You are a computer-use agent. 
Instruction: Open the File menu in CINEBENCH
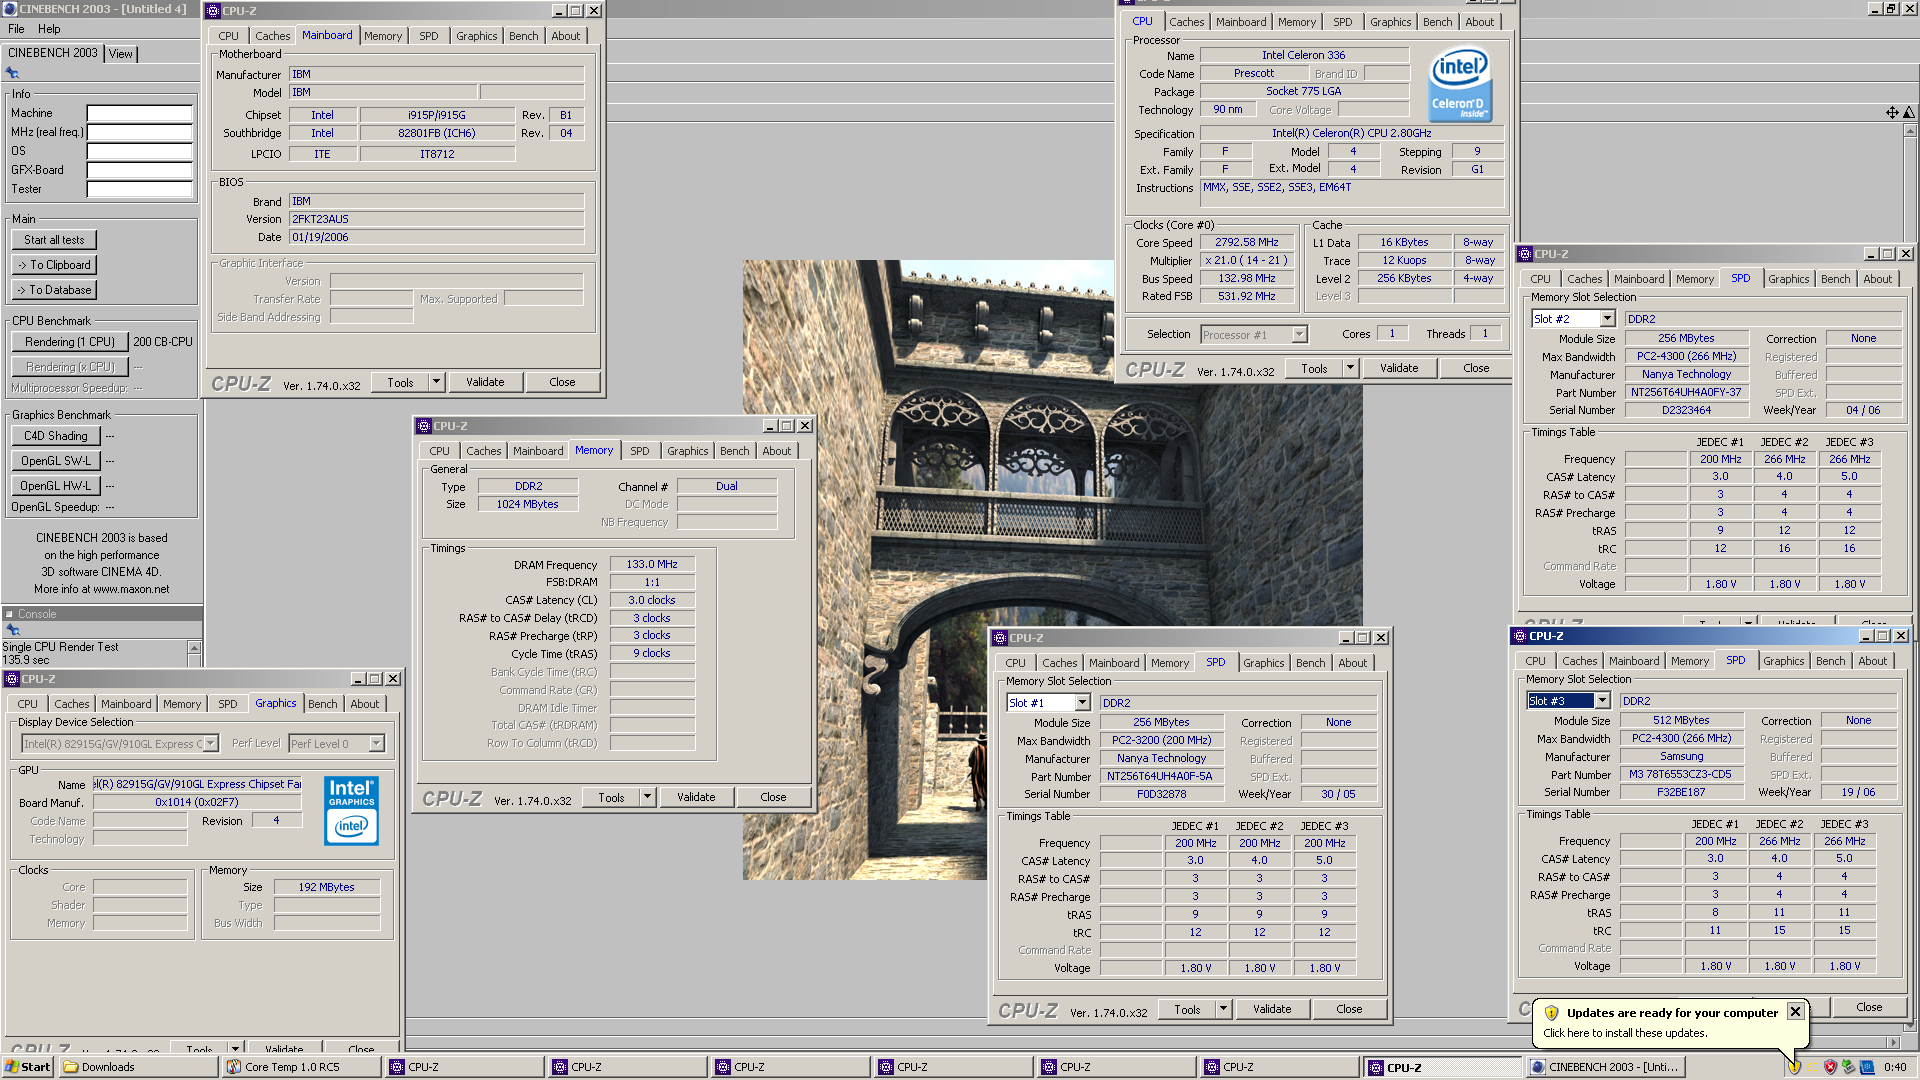(x=16, y=29)
